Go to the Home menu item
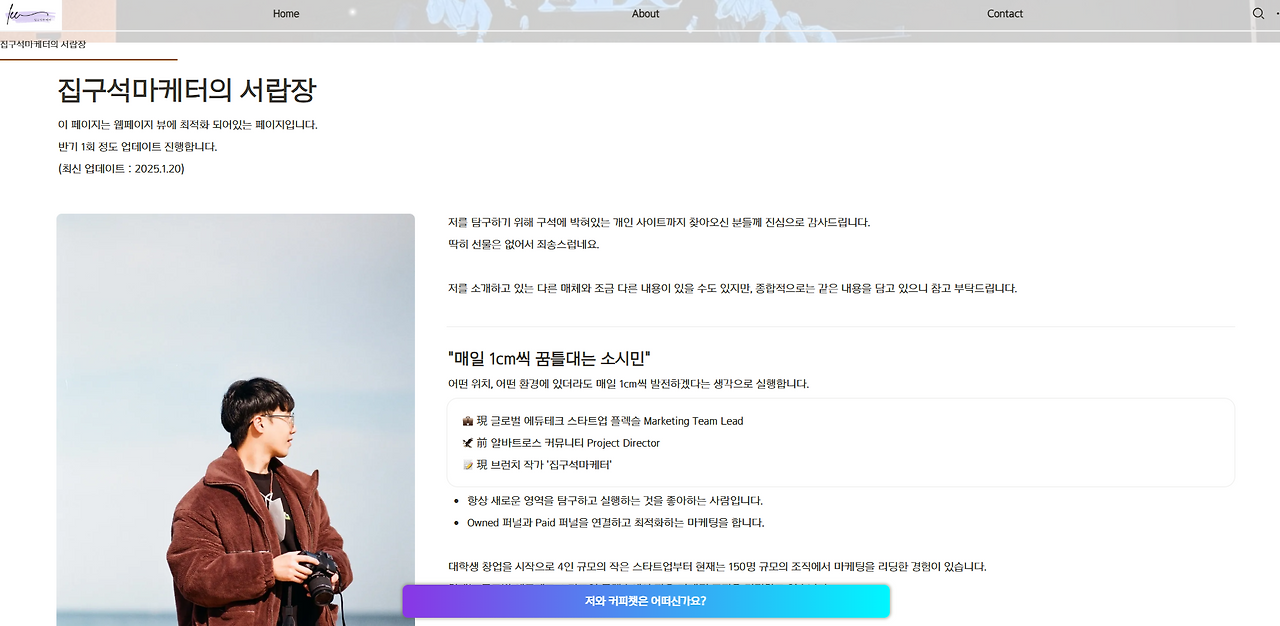 pos(286,14)
